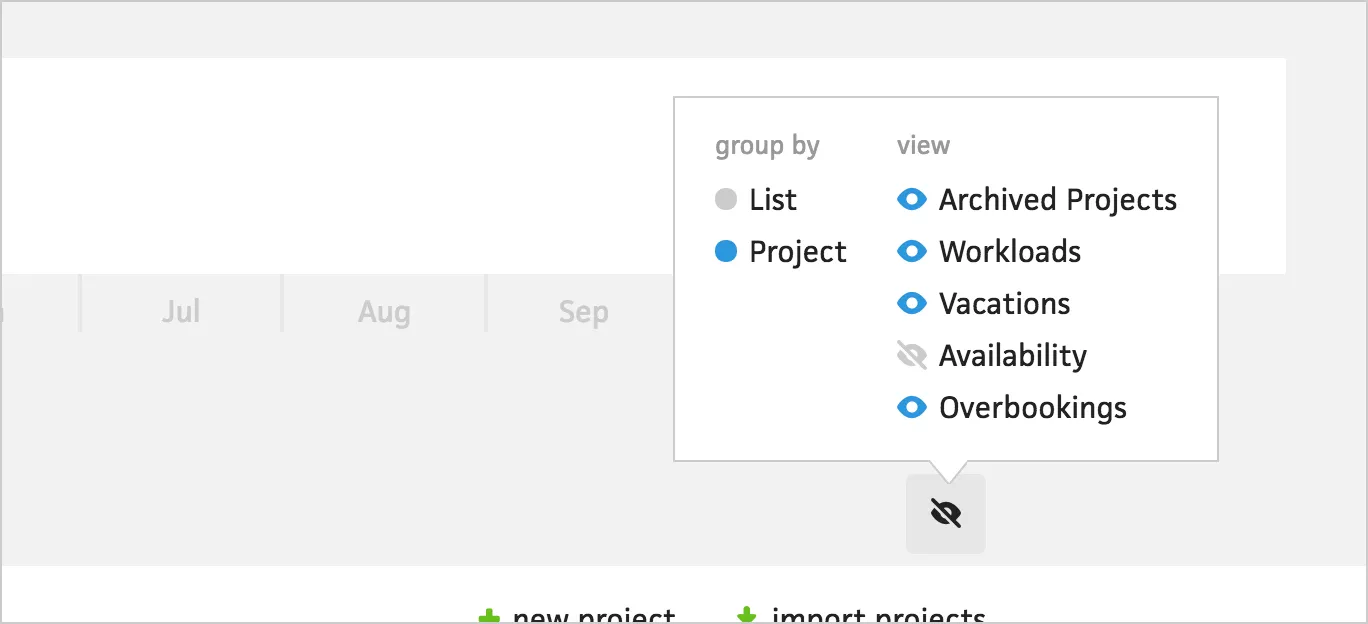Click the import projects link
This screenshot has width=1368, height=624.
tap(876, 614)
